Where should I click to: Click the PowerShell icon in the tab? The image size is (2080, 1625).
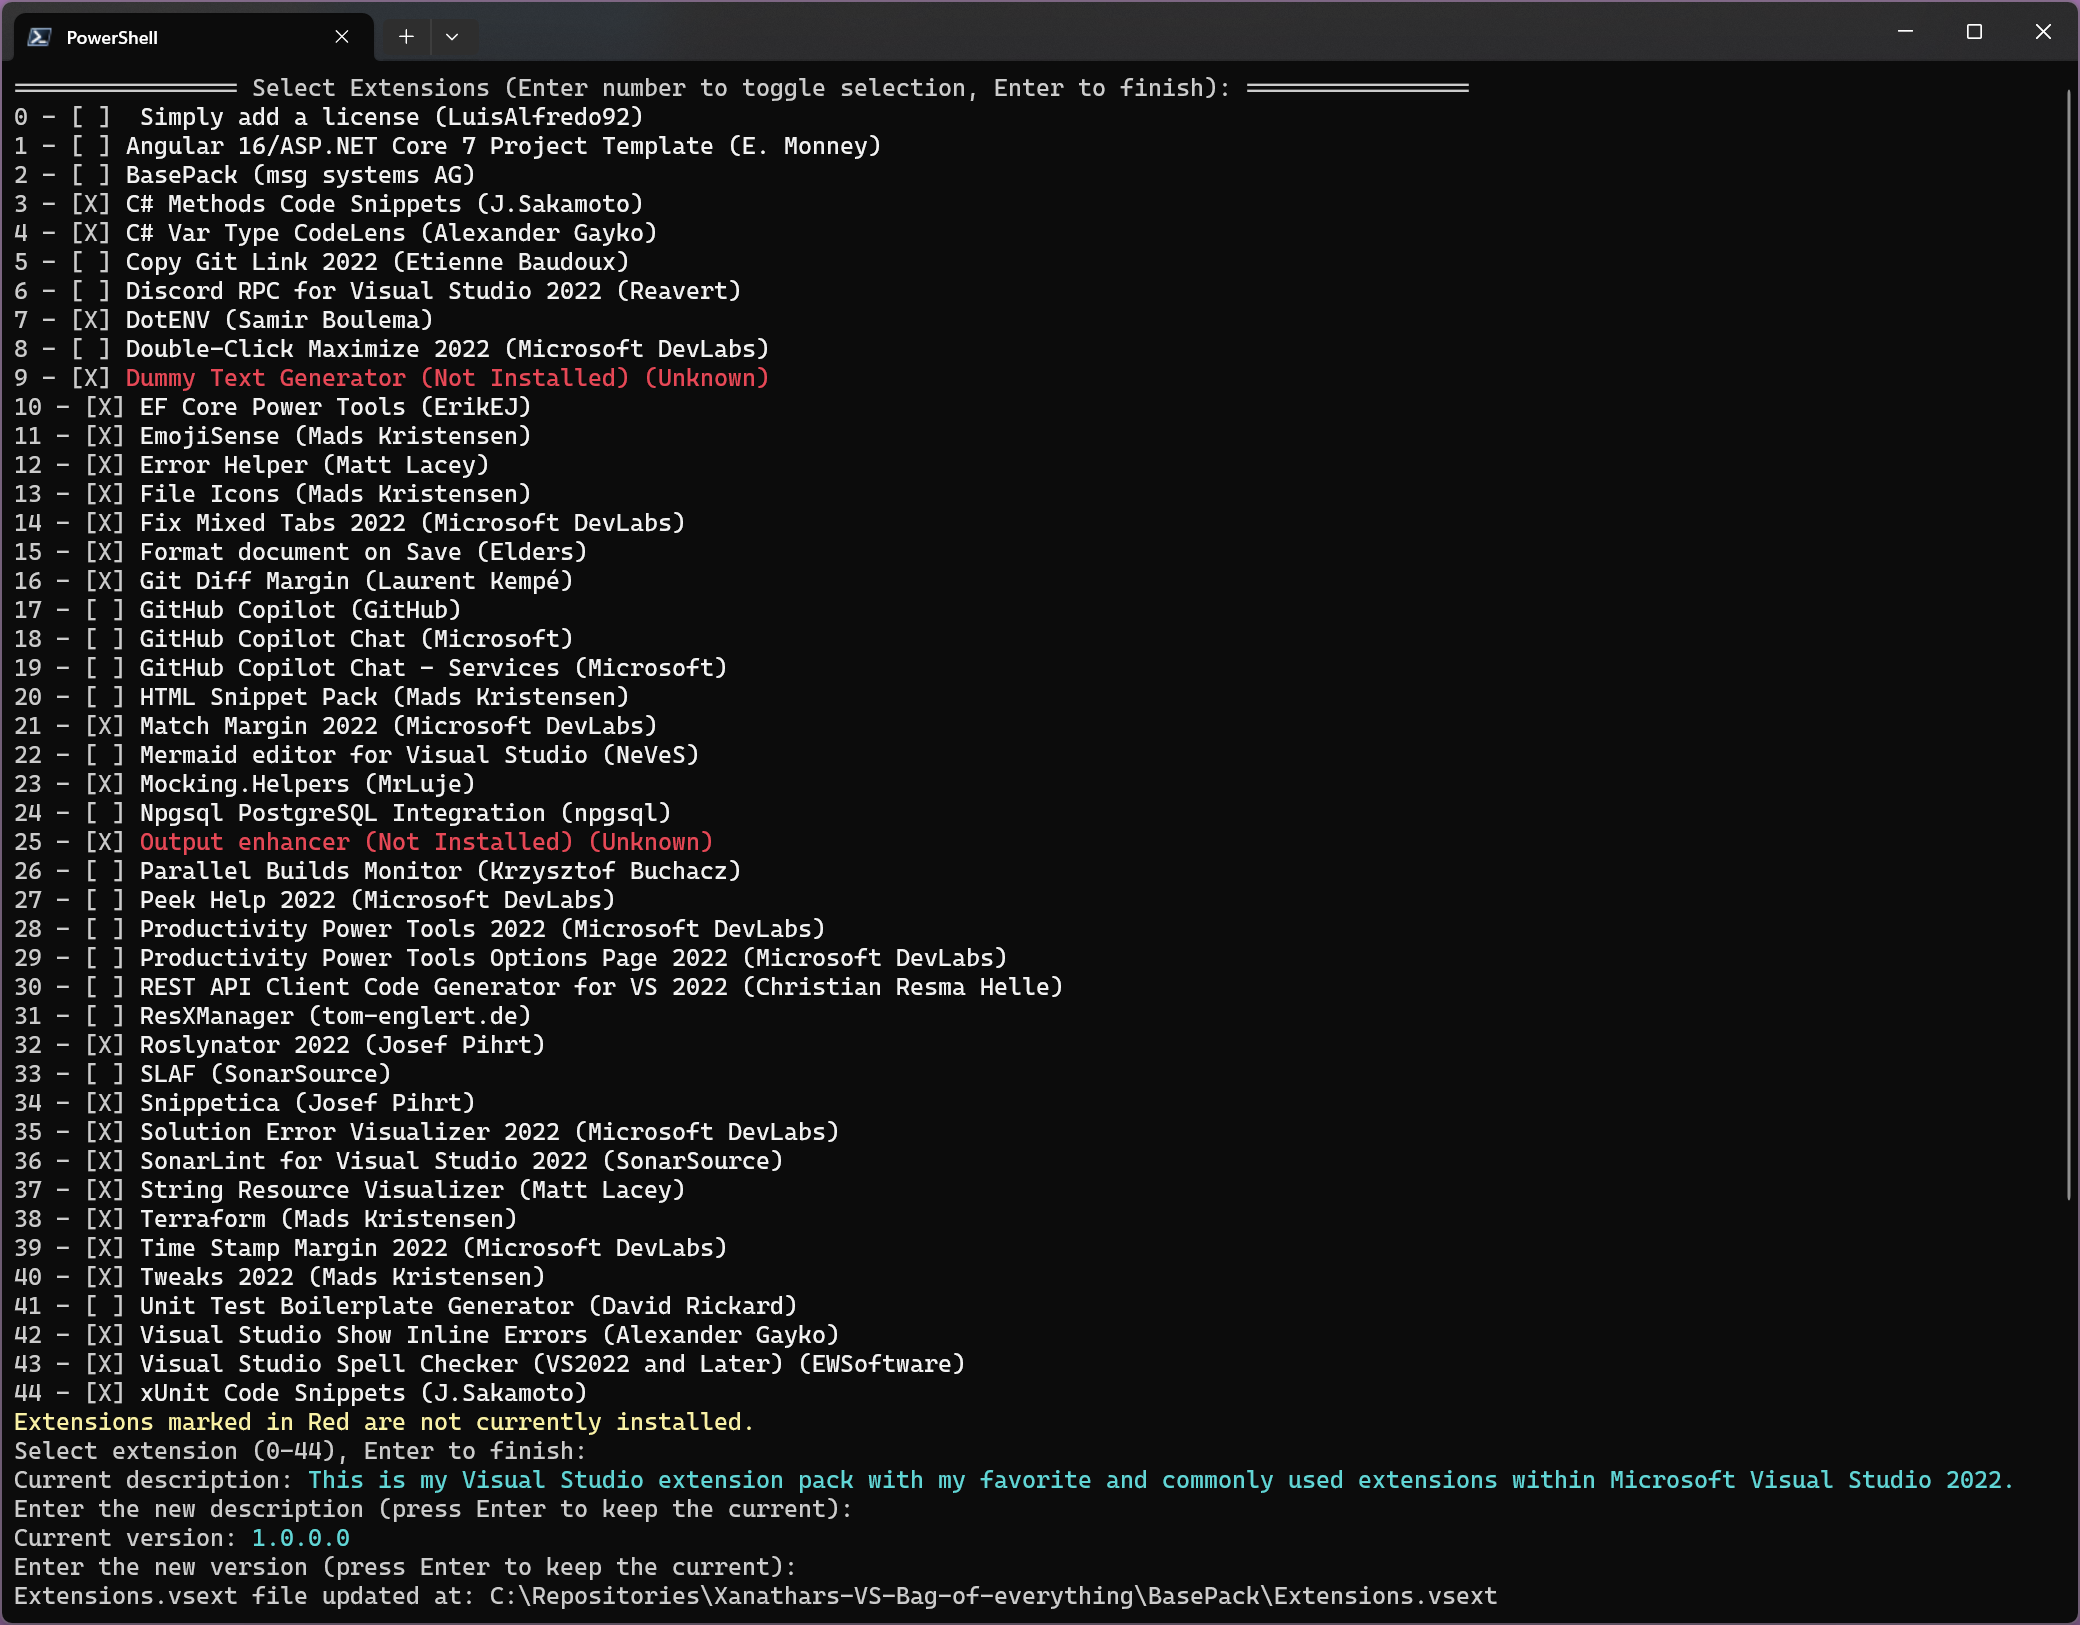pyautogui.click(x=40, y=37)
